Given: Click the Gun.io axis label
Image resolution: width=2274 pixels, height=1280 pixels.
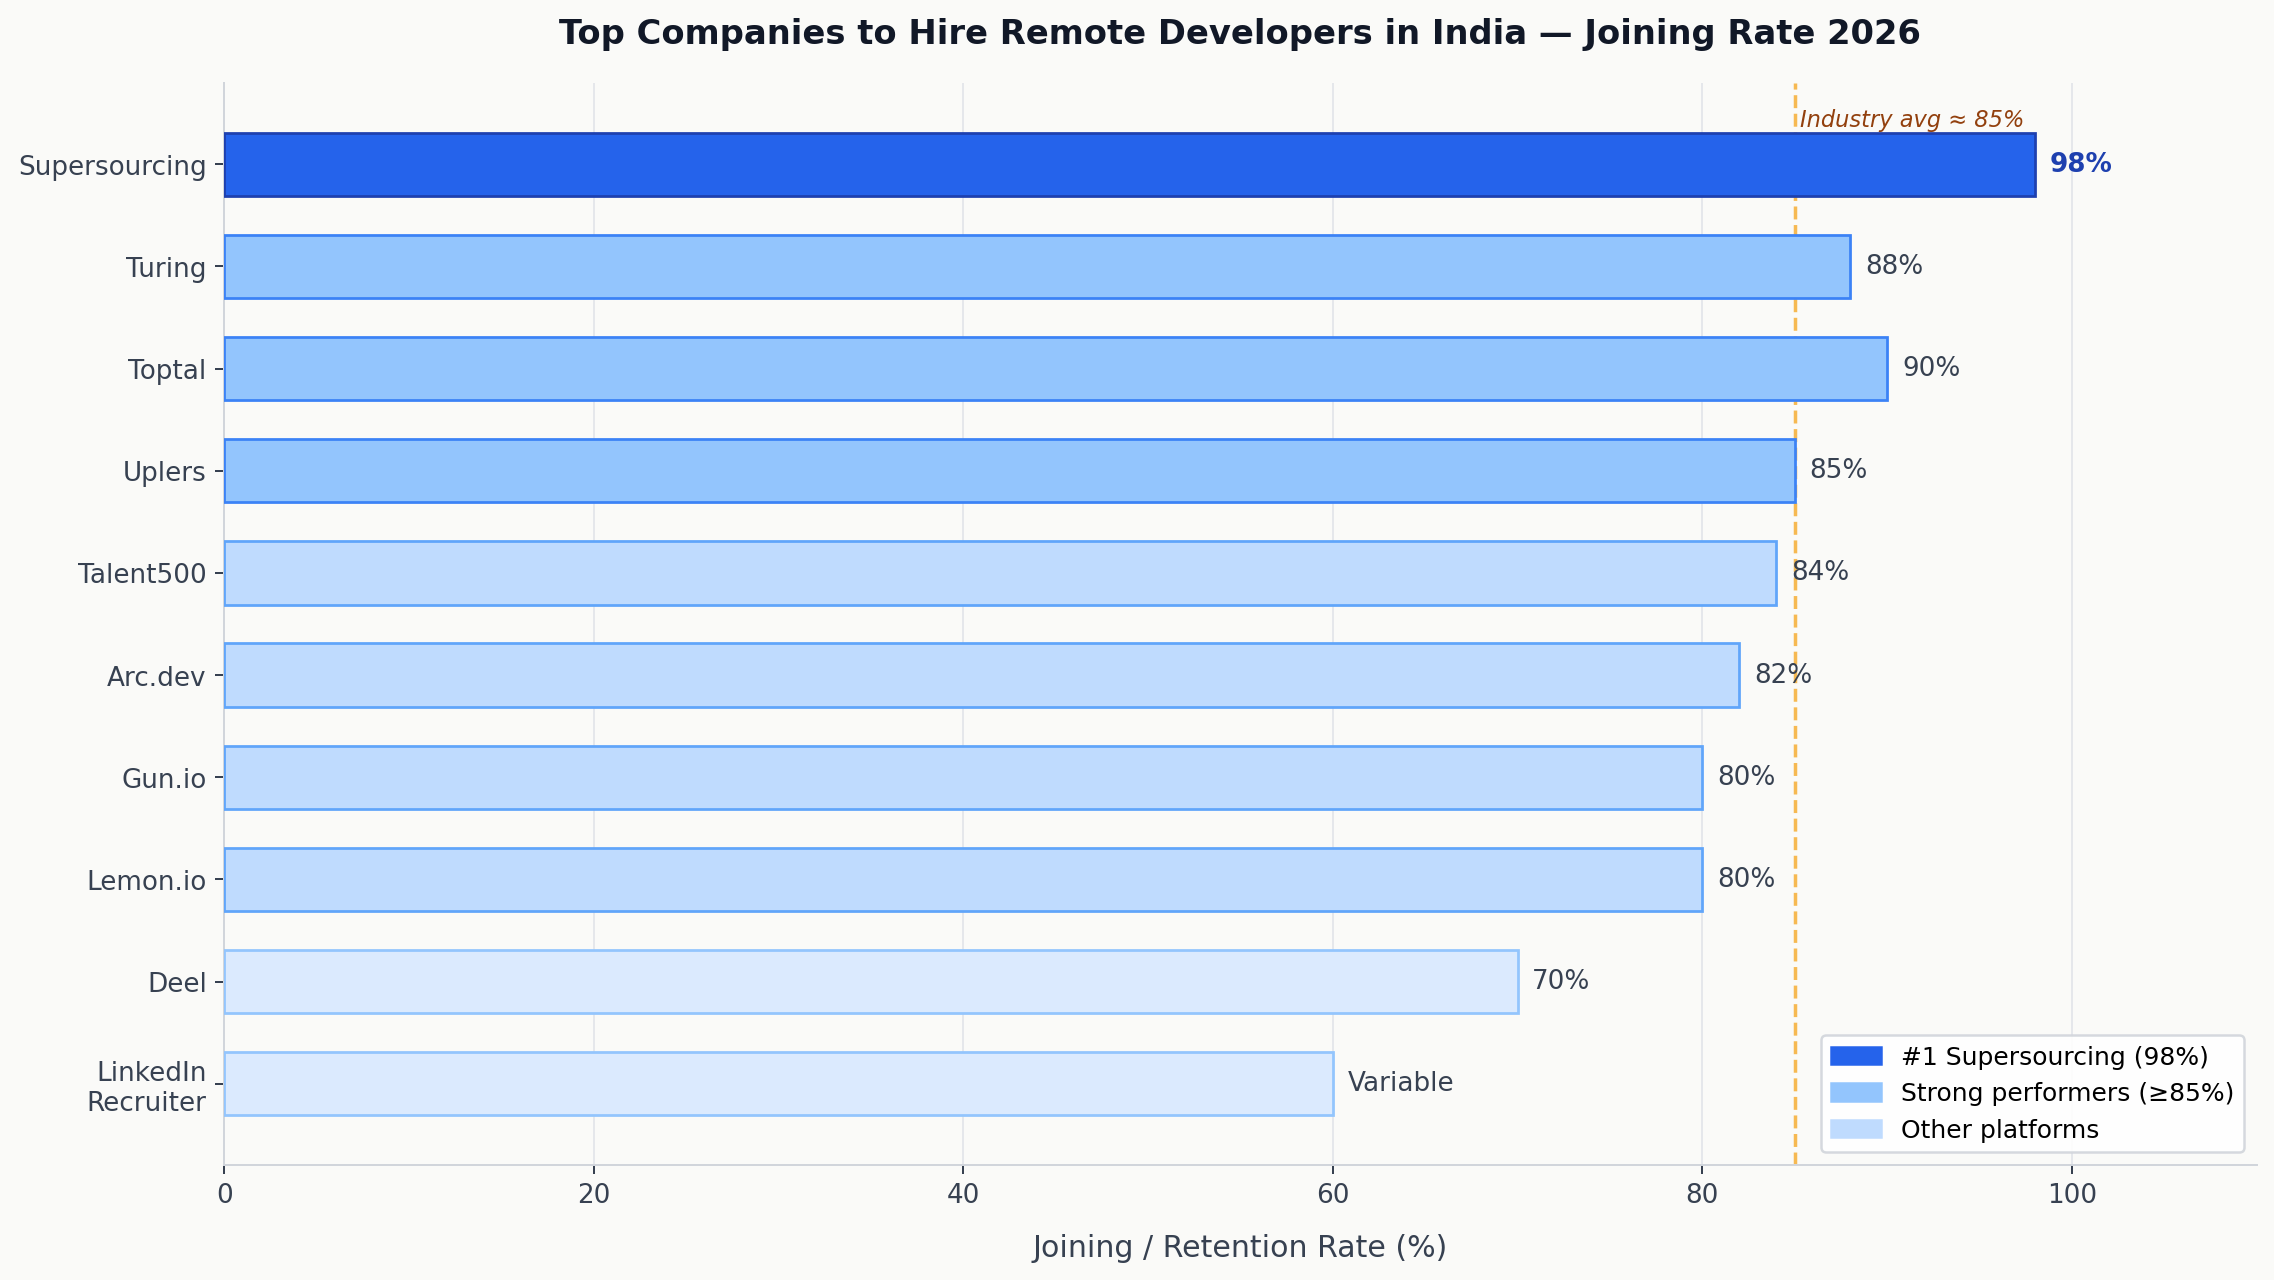Looking at the screenshot, I should coord(164,779).
